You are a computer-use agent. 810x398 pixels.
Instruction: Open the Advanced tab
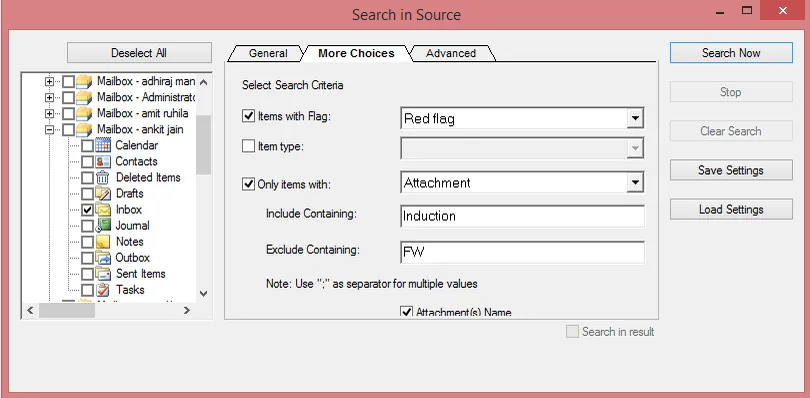click(450, 53)
